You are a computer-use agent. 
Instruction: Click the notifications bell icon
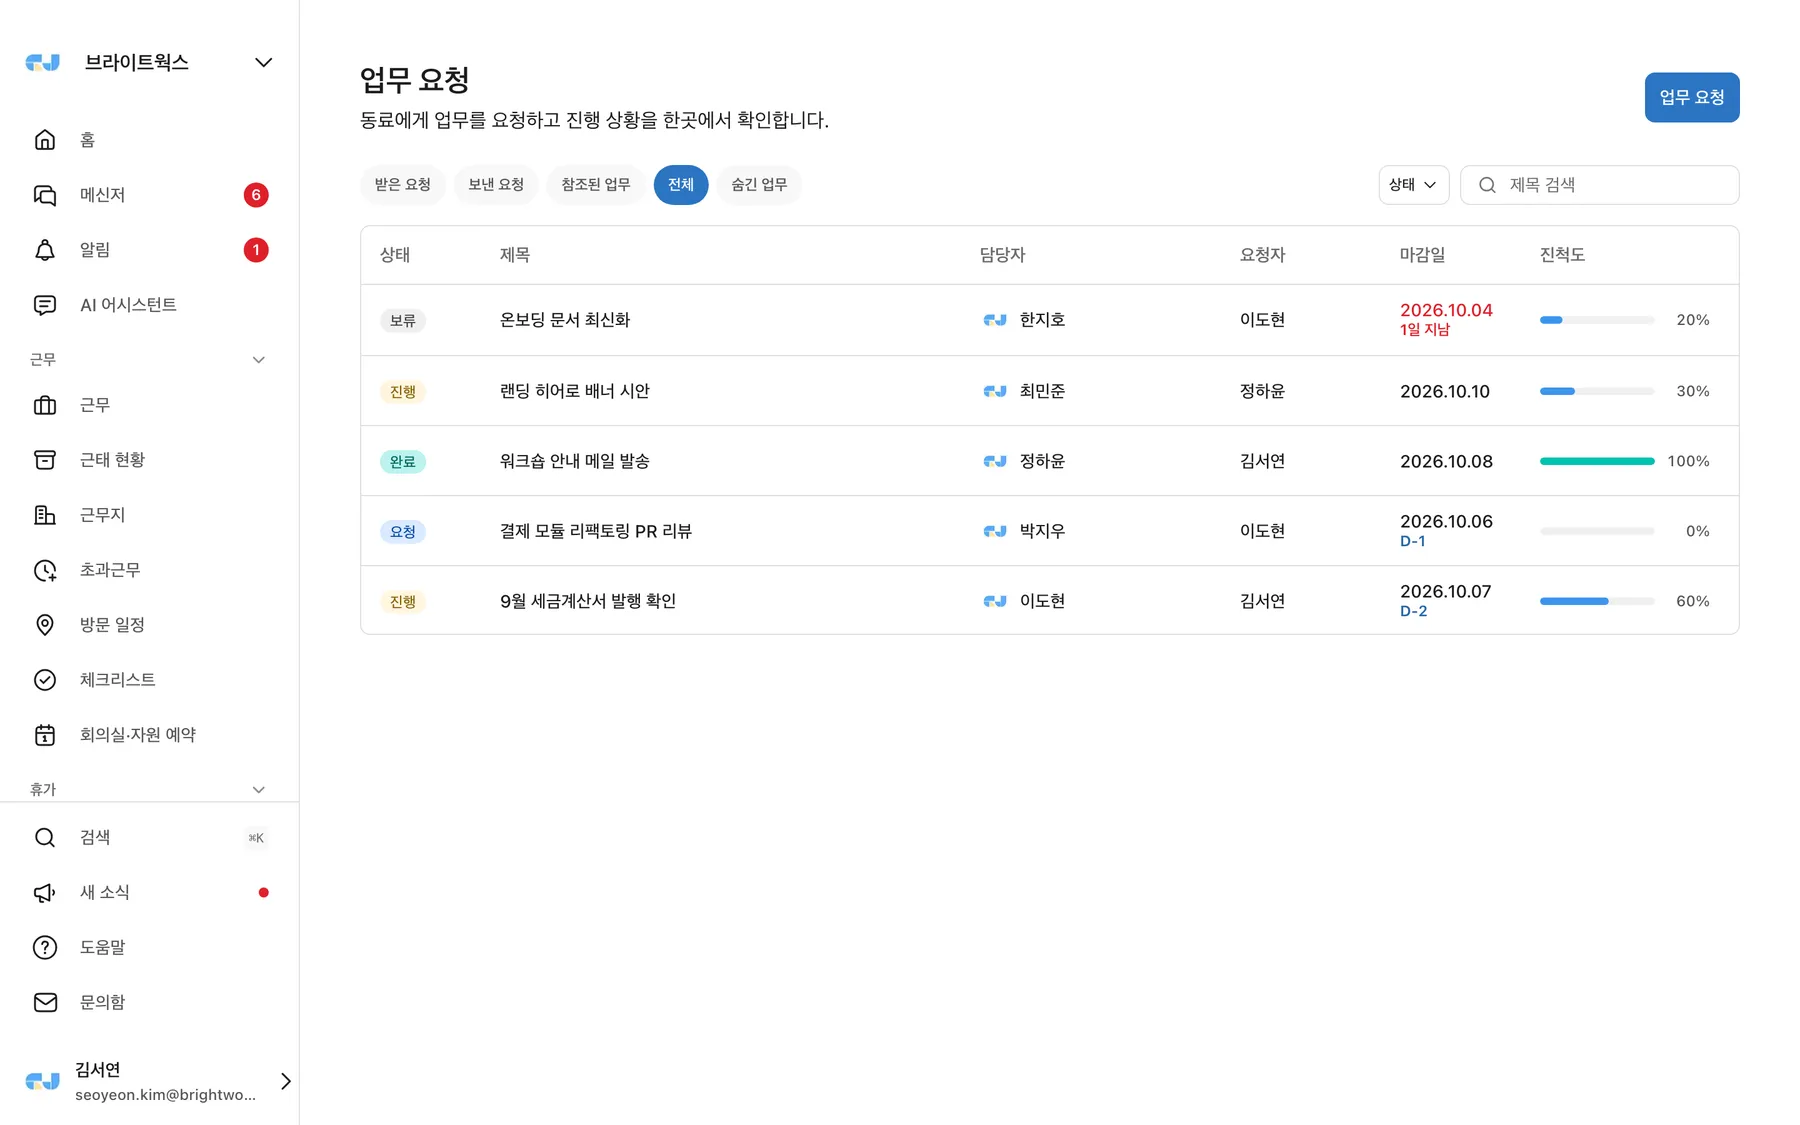coord(45,250)
